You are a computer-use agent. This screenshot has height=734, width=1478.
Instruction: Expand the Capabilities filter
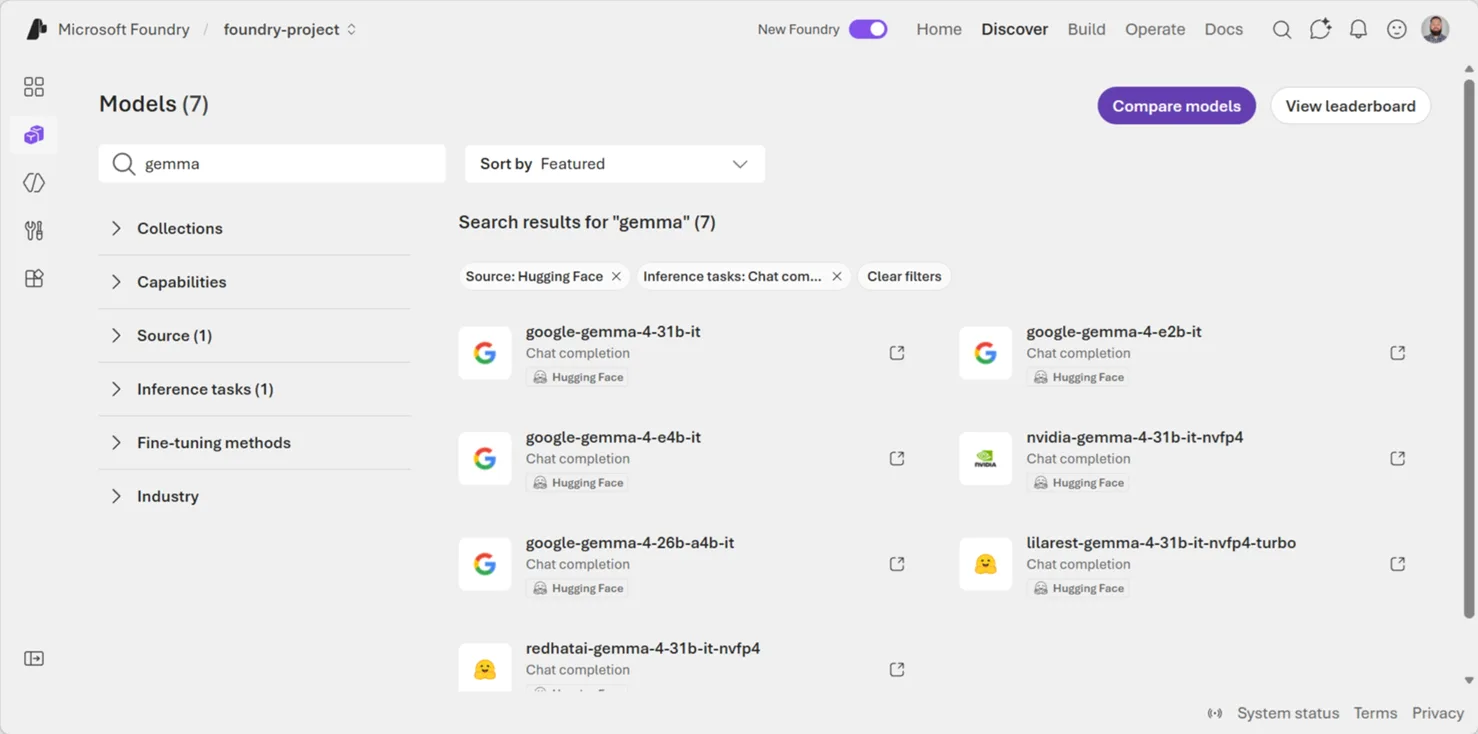tap(255, 282)
